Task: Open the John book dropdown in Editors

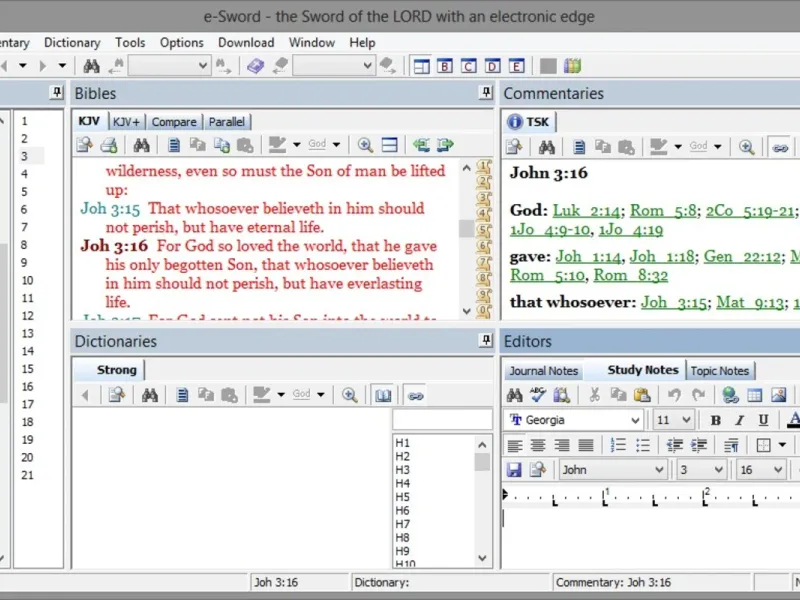Action: [x=659, y=470]
